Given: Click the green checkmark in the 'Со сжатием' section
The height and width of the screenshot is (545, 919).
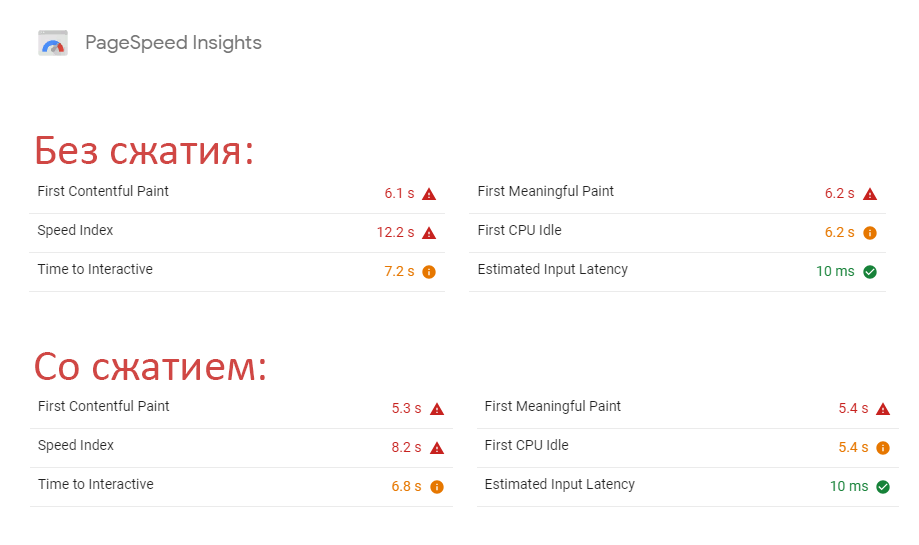Looking at the screenshot, I should coord(883,487).
